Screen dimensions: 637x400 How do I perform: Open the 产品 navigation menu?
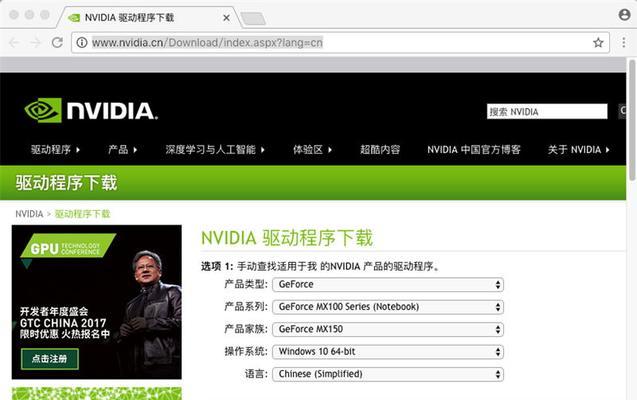(x=123, y=149)
